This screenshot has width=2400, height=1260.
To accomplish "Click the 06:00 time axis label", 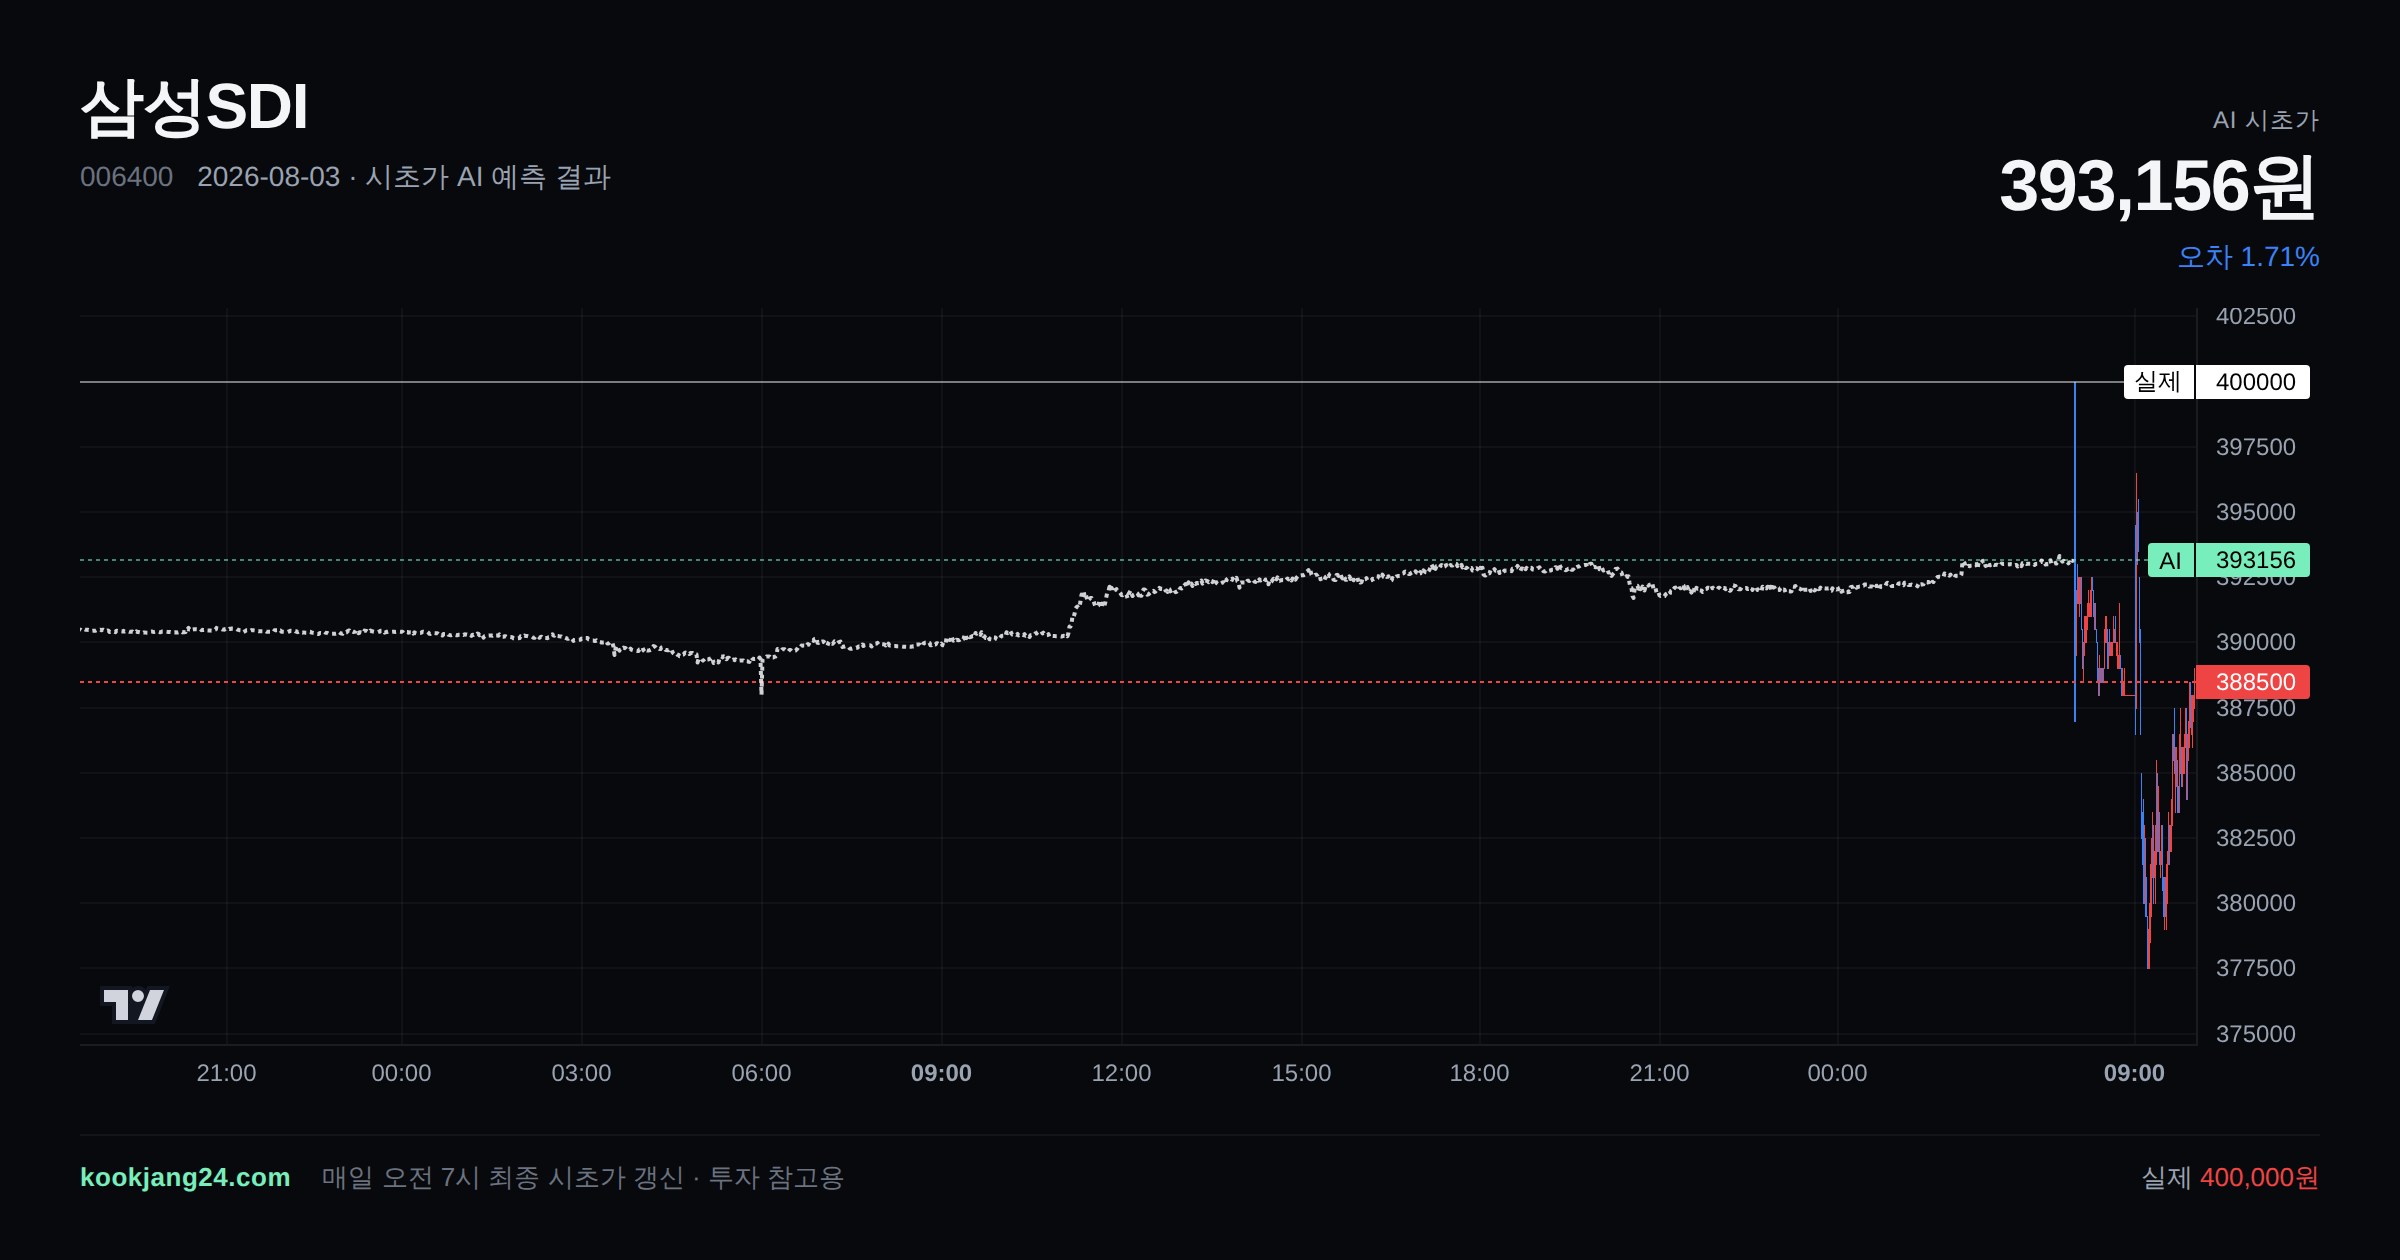I will 761,1073.
